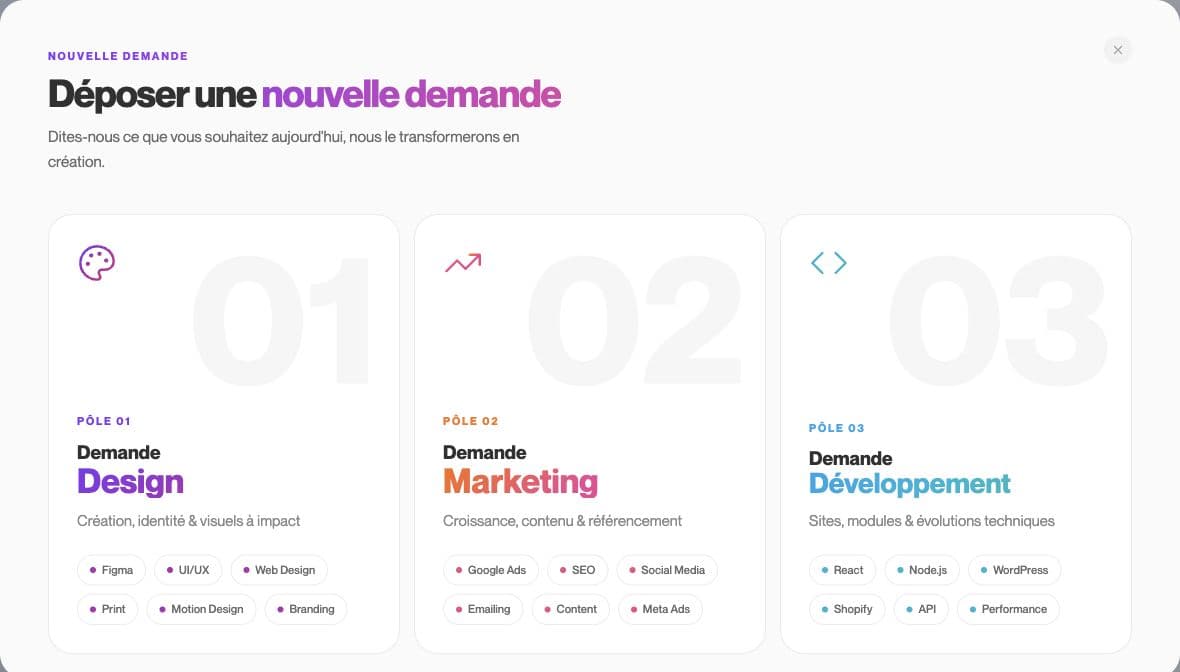Image resolution: width=1180 pixels, height=672 pixels.
Task: Click the Figma tag
Action: [x=111, y=570]
